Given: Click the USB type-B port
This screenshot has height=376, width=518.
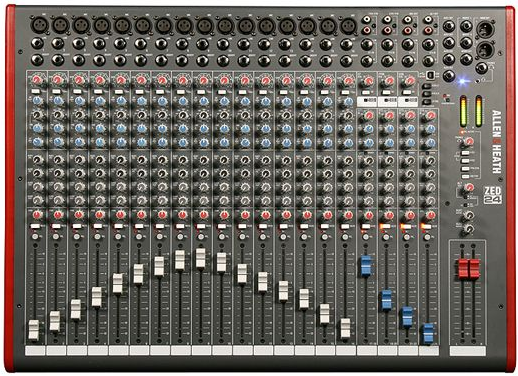Looking at the screenshot, I should (x=430, y=75).
